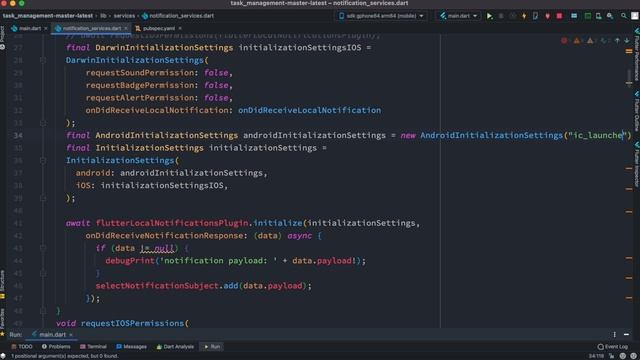Viewport: 640px width, 360px height.
Task: Open the device selector dropdown
Action: (382, 16)
